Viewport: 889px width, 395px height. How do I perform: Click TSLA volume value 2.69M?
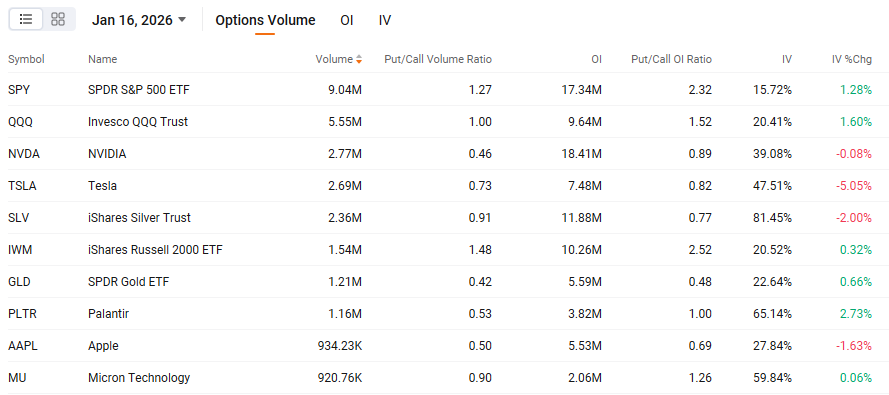(346, 185)
